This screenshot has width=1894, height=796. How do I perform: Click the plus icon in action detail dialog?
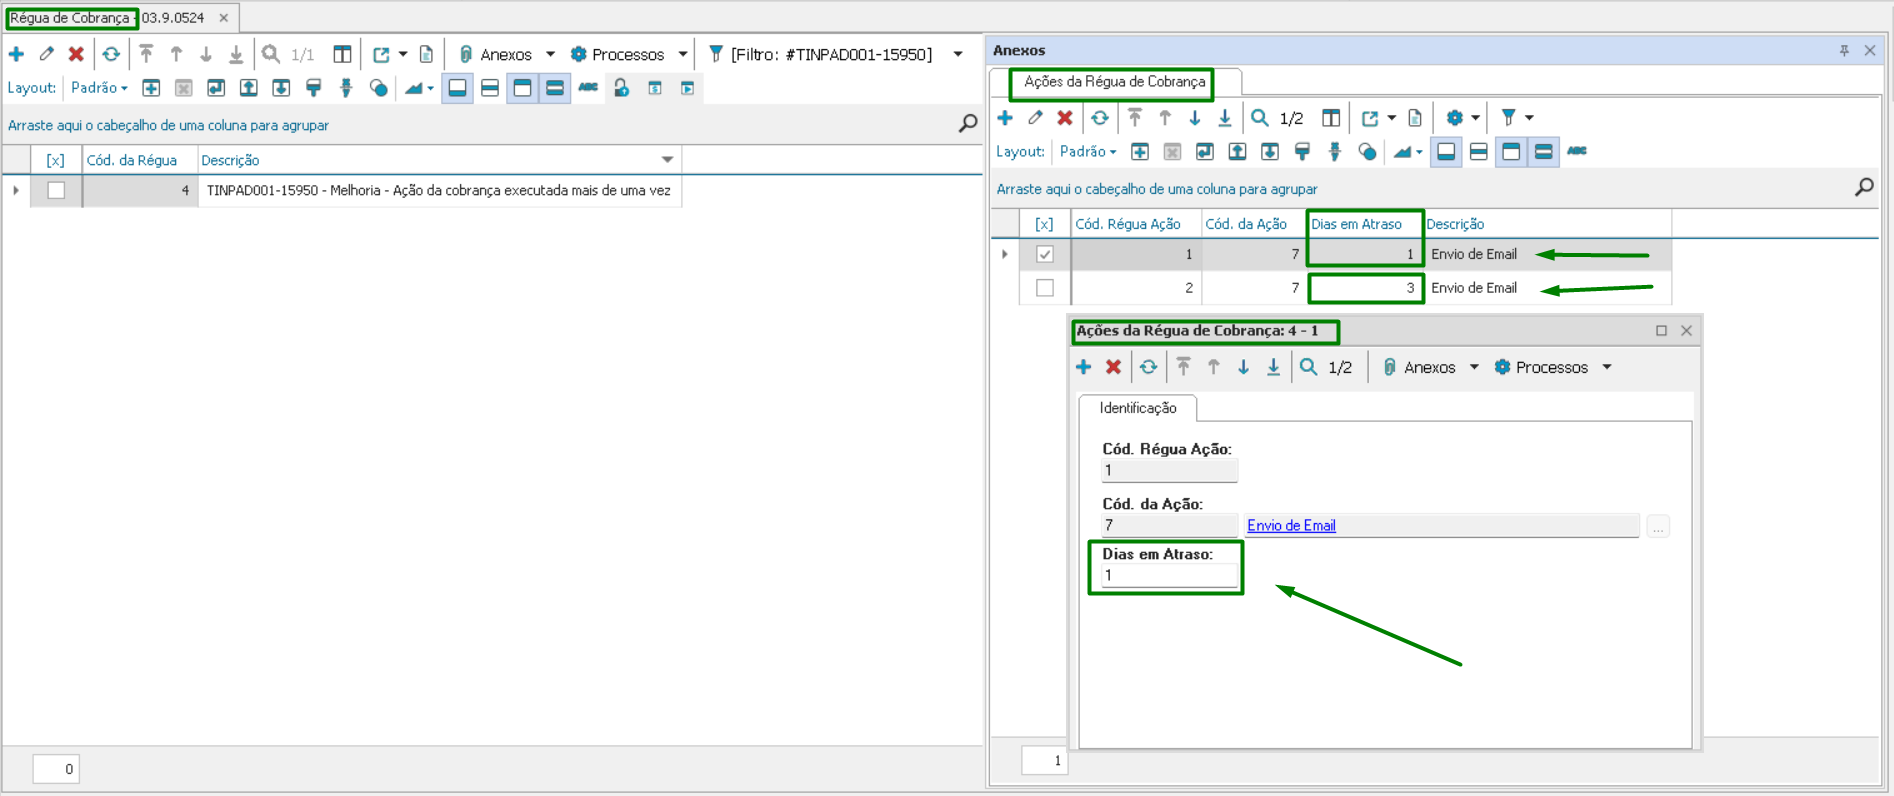(x=1084, y=367)
